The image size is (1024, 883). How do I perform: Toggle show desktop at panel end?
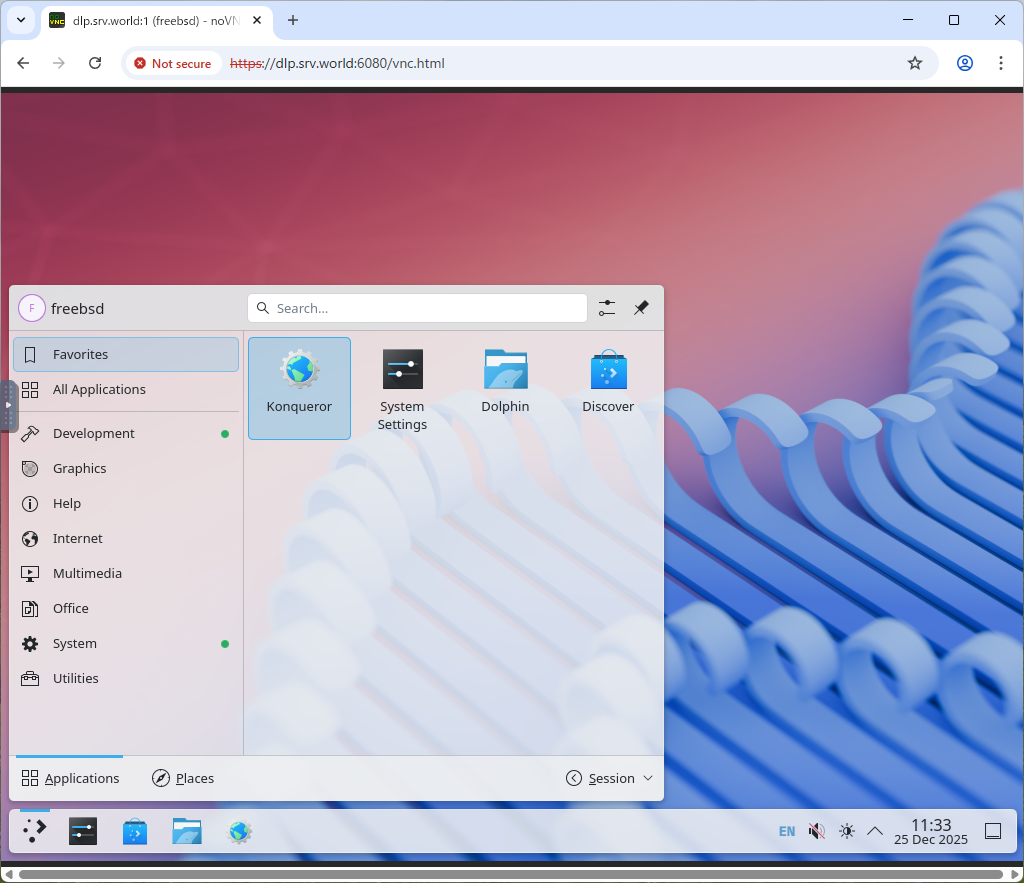point(992,831)
